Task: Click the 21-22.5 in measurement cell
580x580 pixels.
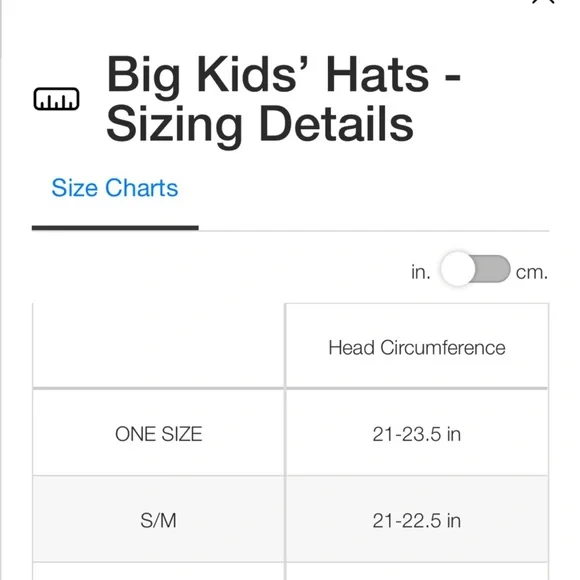Action: click(x=417, y=519)
